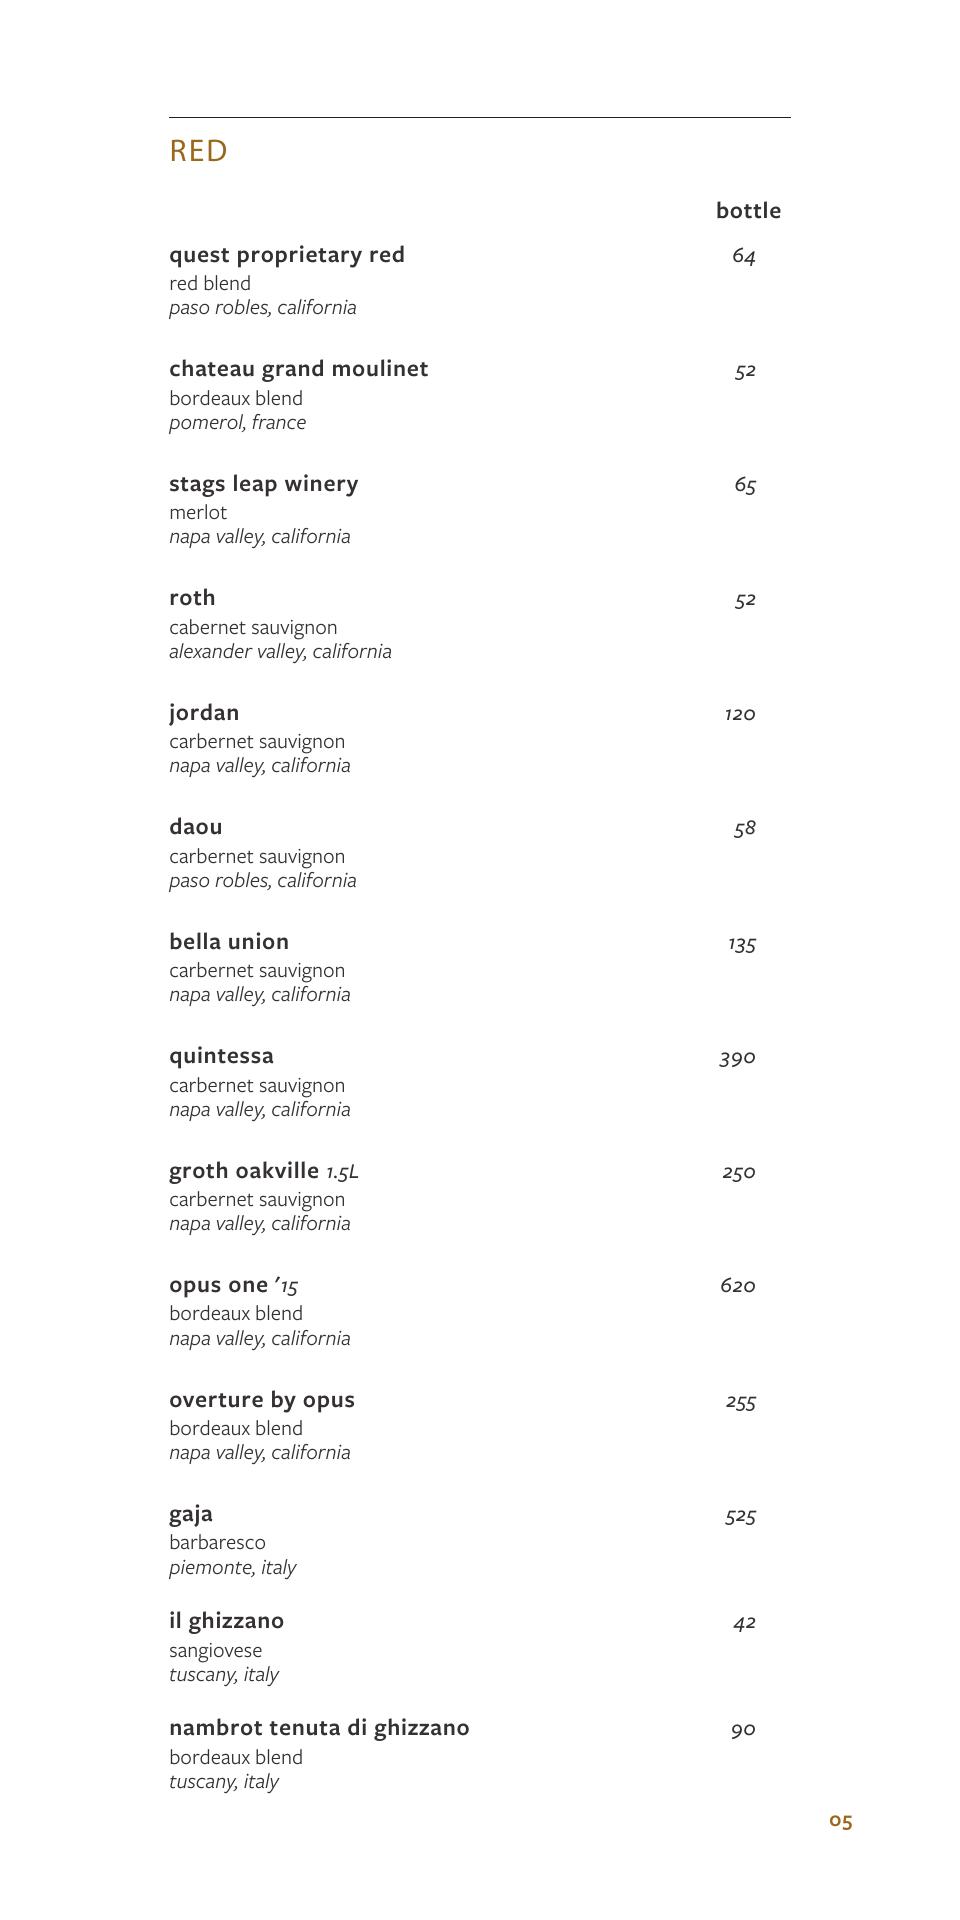Select stags leap winery merlot

(264, 484)
